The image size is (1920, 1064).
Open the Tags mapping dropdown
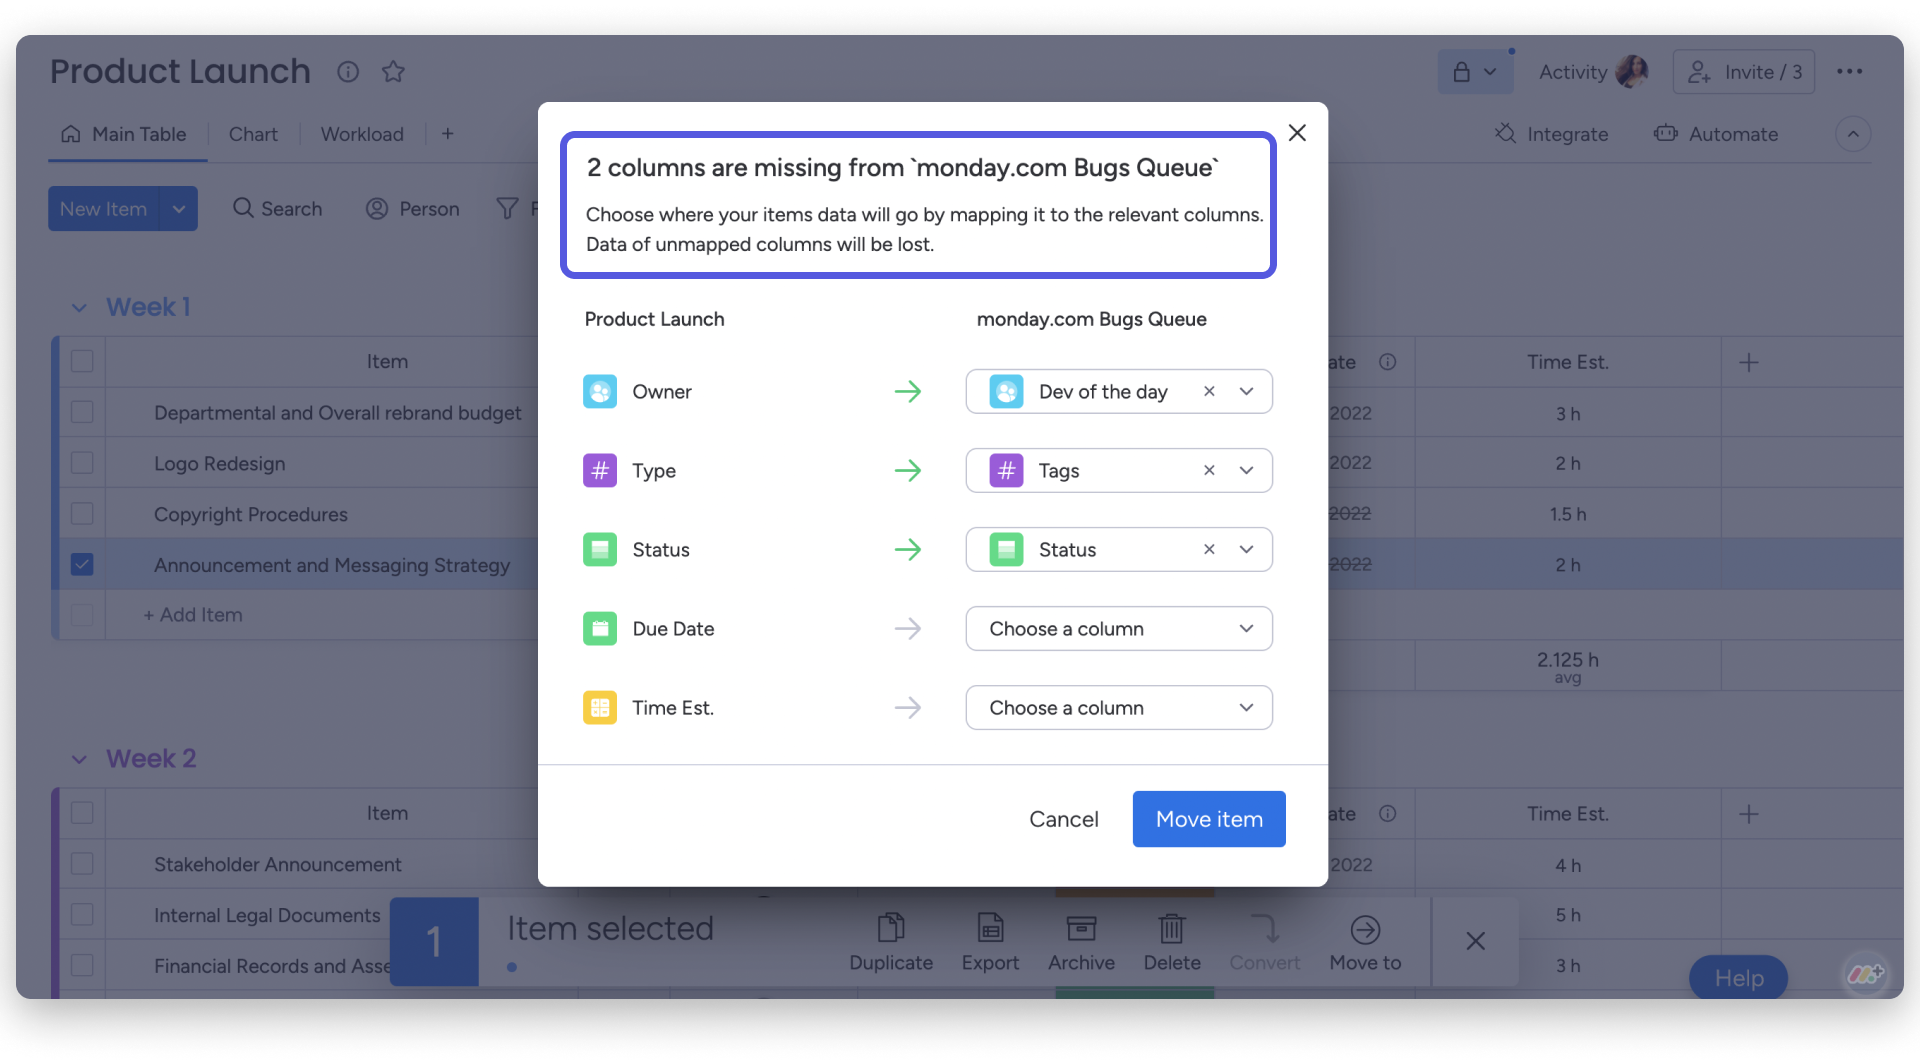pyautogui.click(x=1247, y=471)
